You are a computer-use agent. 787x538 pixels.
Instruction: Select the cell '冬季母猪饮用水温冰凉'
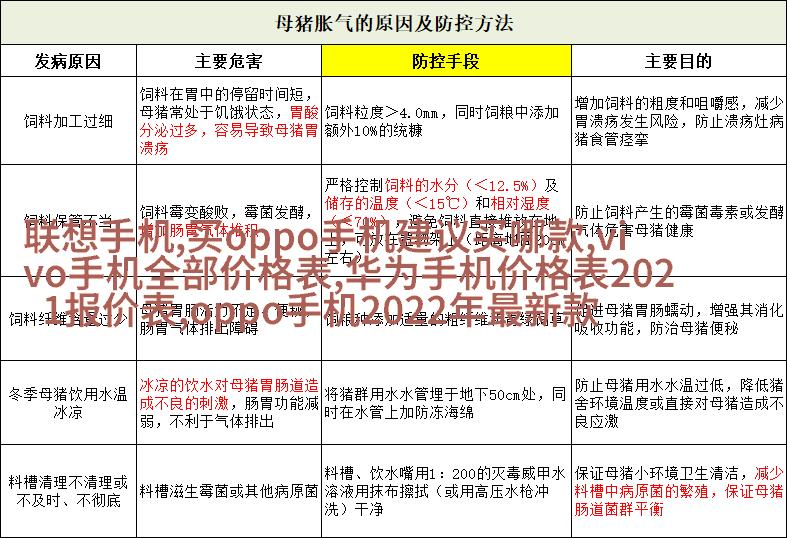coord(68,402)
